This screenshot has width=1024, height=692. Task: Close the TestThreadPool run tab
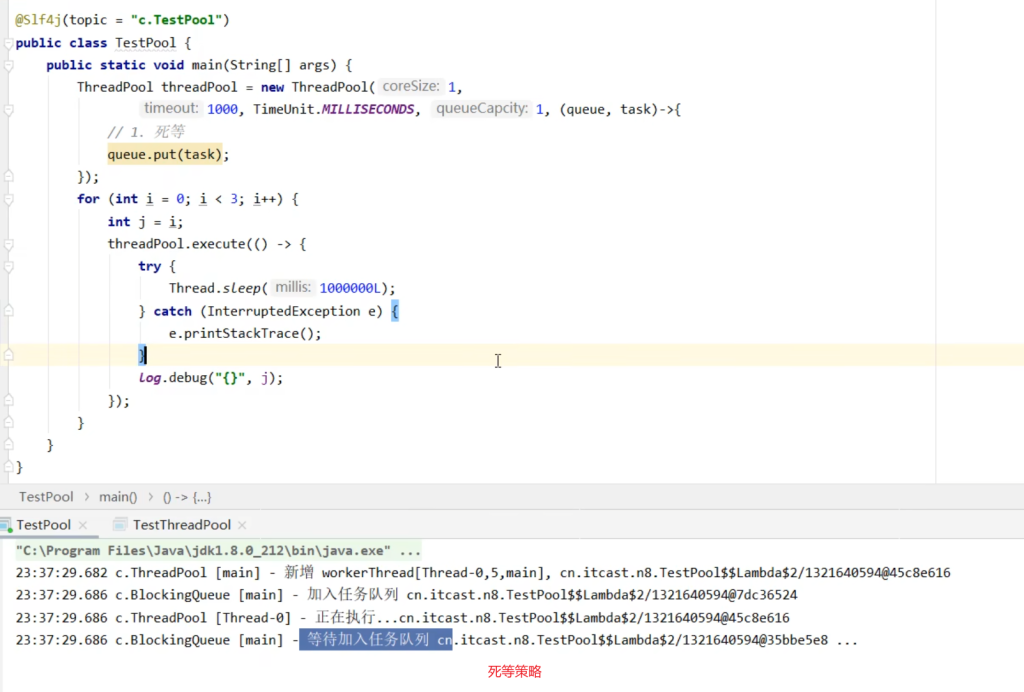(242, 525)
